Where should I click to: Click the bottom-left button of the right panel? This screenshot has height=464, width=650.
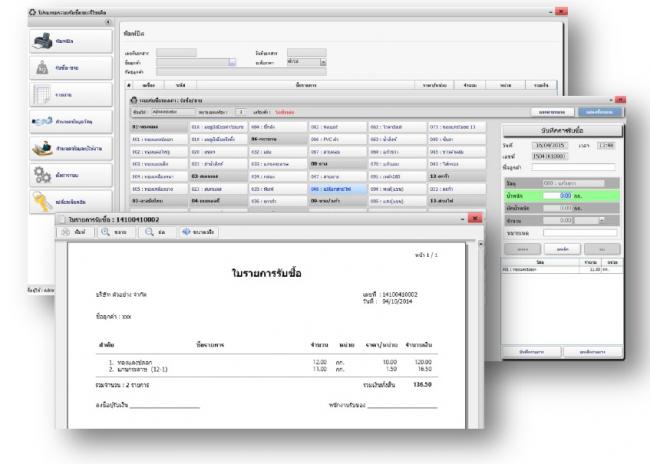pyautogui.click(x=531, y=352)
